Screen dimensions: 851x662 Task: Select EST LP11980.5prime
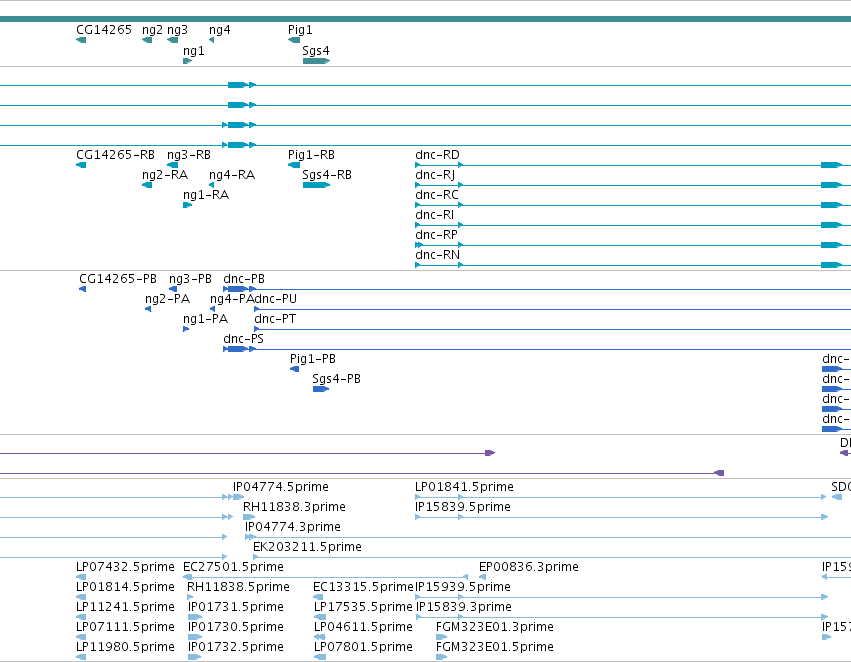[125, 647]
